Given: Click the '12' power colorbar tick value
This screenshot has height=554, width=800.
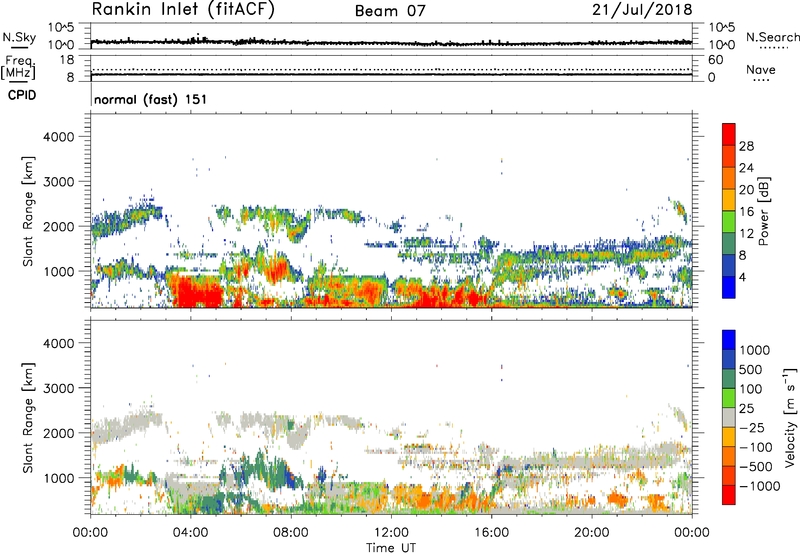Looking at the screenshot, I should pyautogui.click(x=746, y=233).
